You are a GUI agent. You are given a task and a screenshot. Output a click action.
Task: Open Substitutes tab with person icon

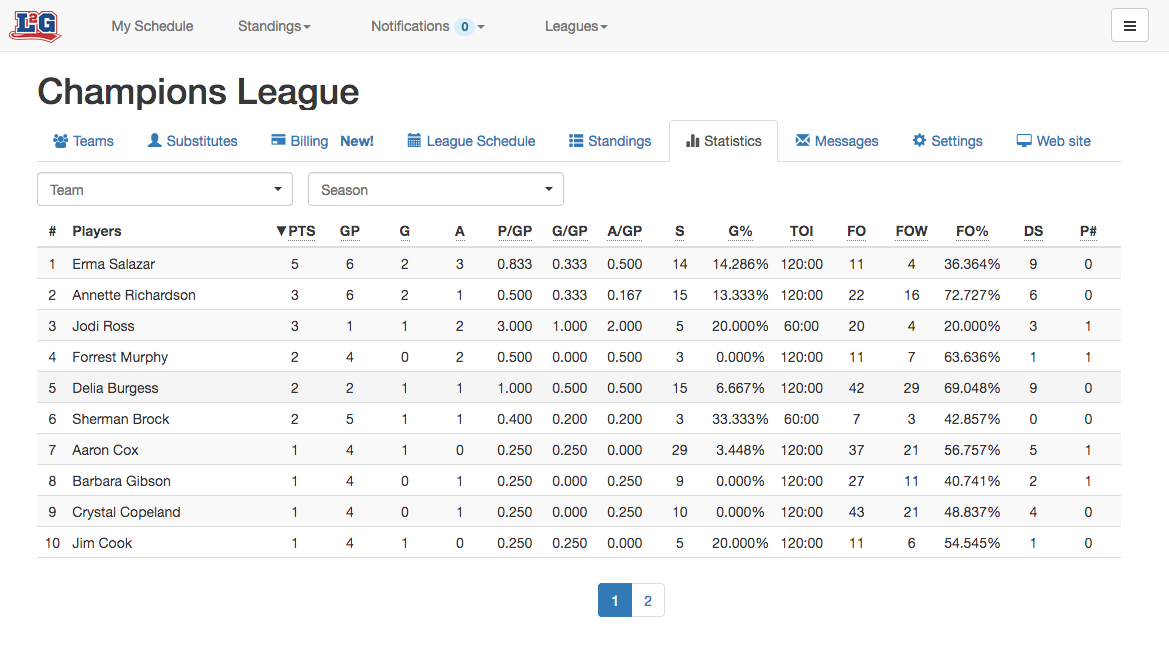(192, 141)
